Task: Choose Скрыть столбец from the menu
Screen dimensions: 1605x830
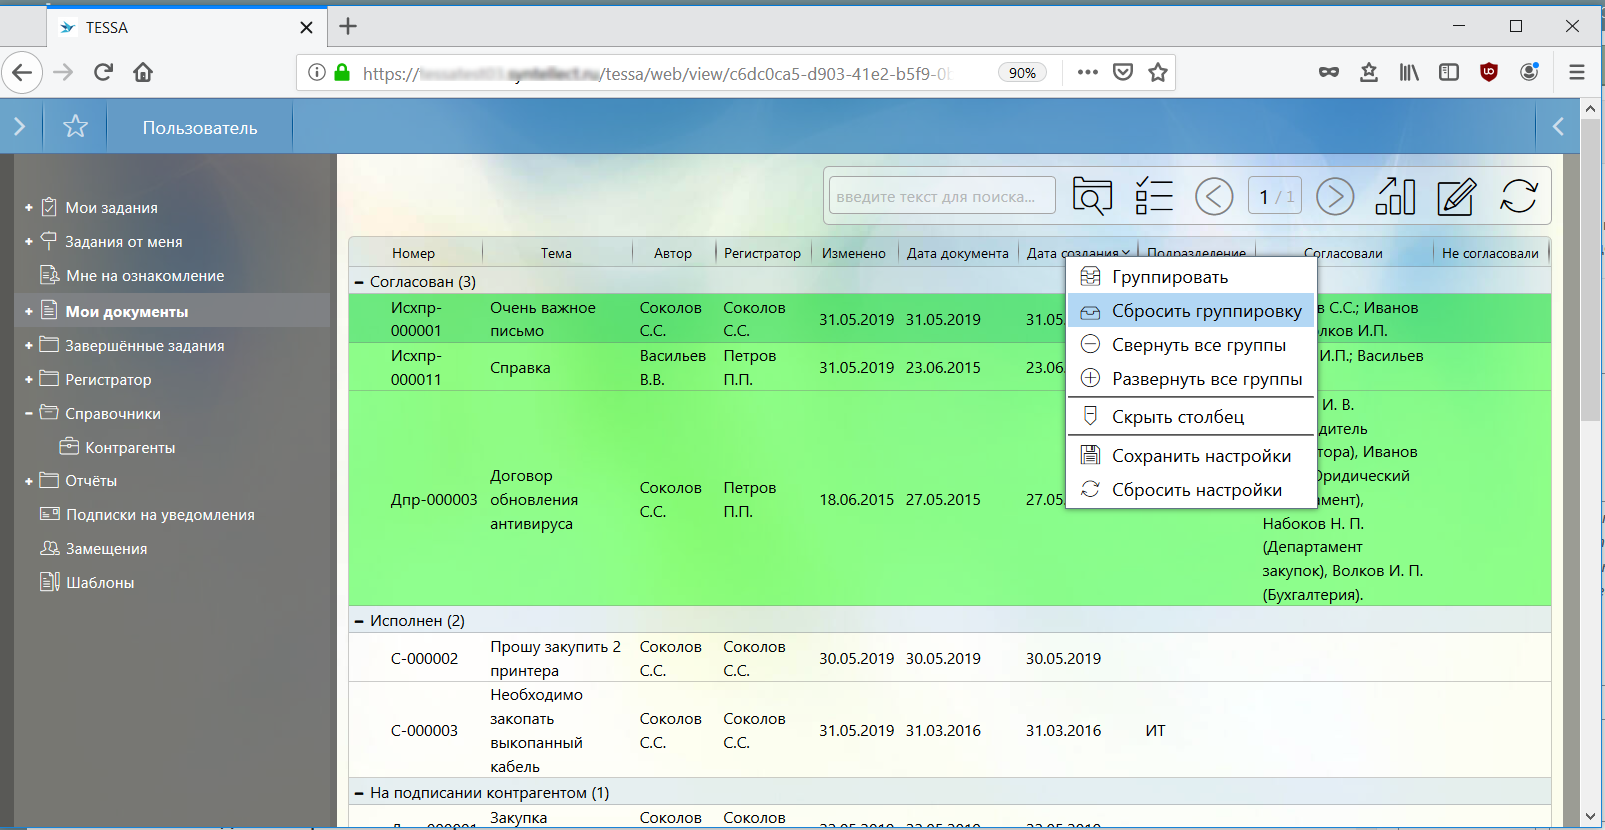Action: point(1178,417)
